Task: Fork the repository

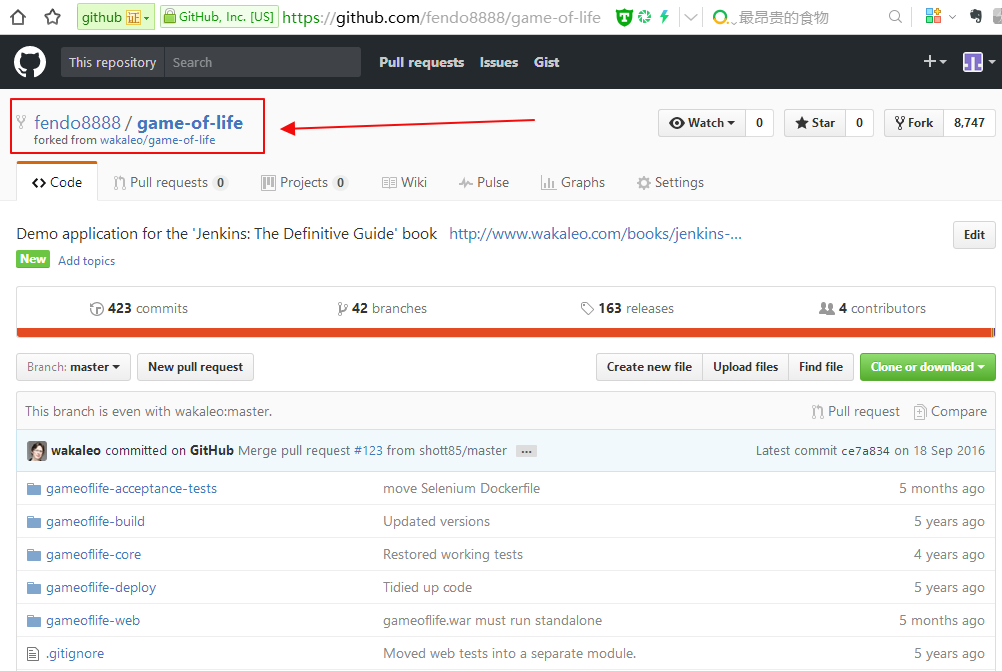Action: click(914, 123)
